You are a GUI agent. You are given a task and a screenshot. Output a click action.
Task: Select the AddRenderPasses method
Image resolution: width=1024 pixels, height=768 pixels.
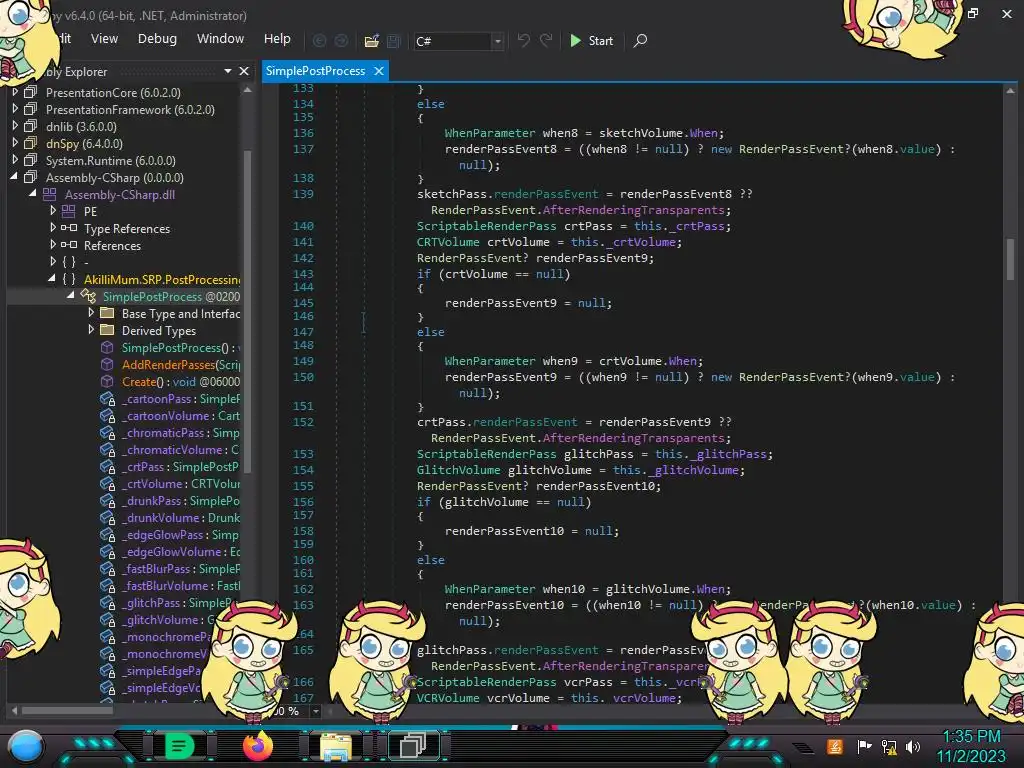[x=181, y=364]
